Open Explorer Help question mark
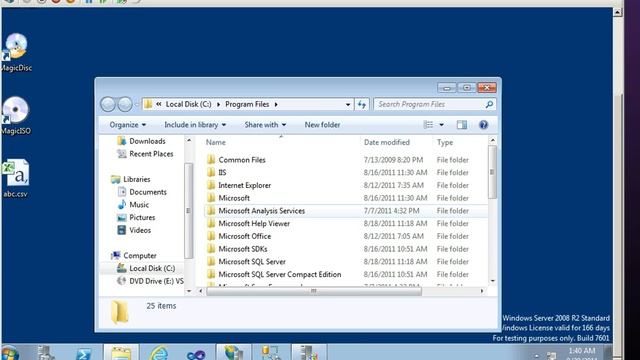This screenshot has height=360, width=640. tap(483, 125)
